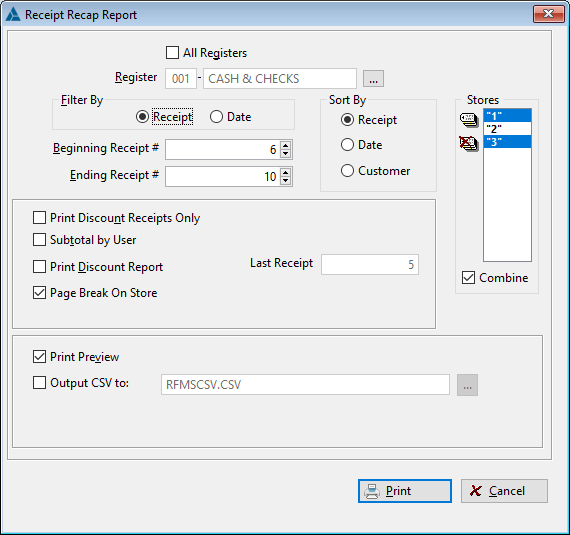Enable Output CSV to checkbox
The height and width of the screenshot is (535, 570).
click(39, 383)
